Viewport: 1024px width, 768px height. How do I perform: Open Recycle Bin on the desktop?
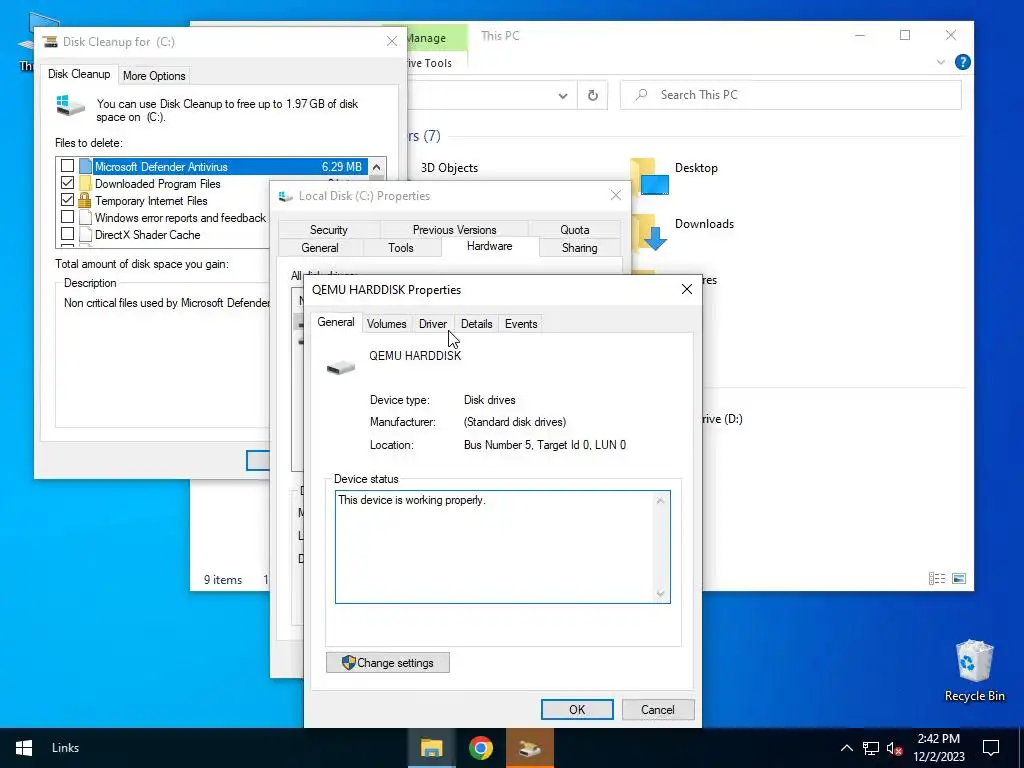[974, 671]
